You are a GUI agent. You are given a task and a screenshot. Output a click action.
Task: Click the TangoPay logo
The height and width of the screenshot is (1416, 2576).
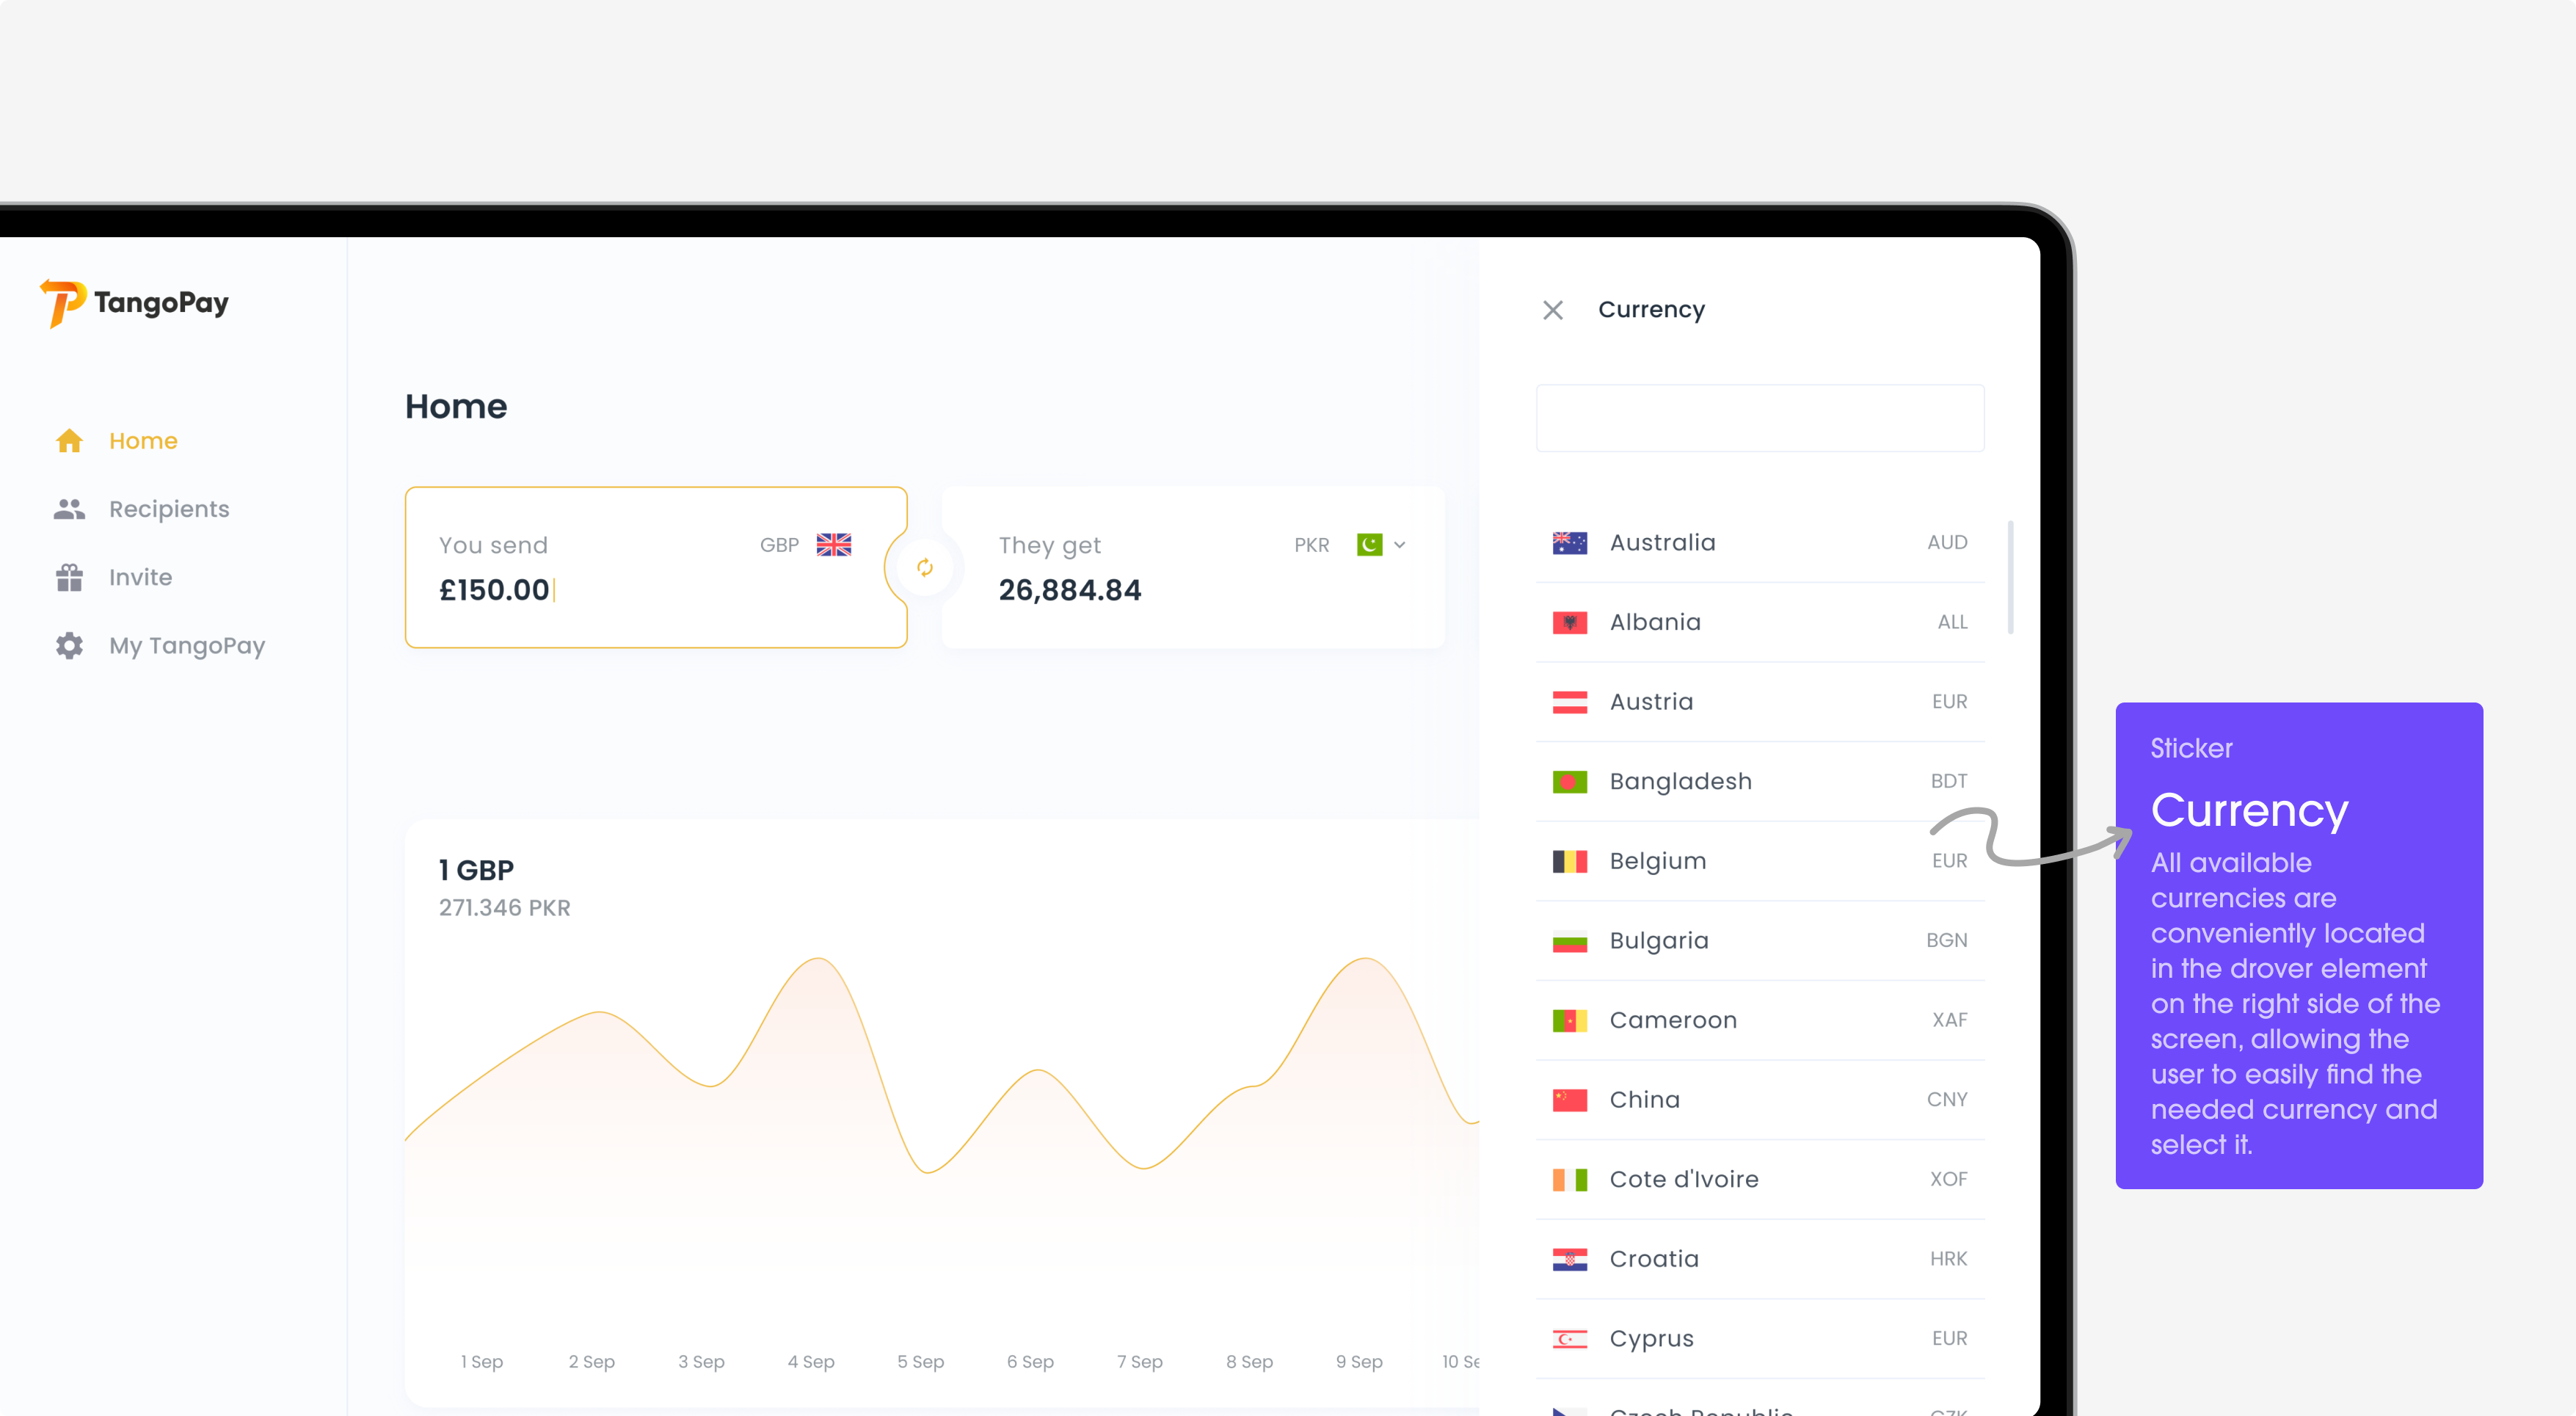point(134,303)
